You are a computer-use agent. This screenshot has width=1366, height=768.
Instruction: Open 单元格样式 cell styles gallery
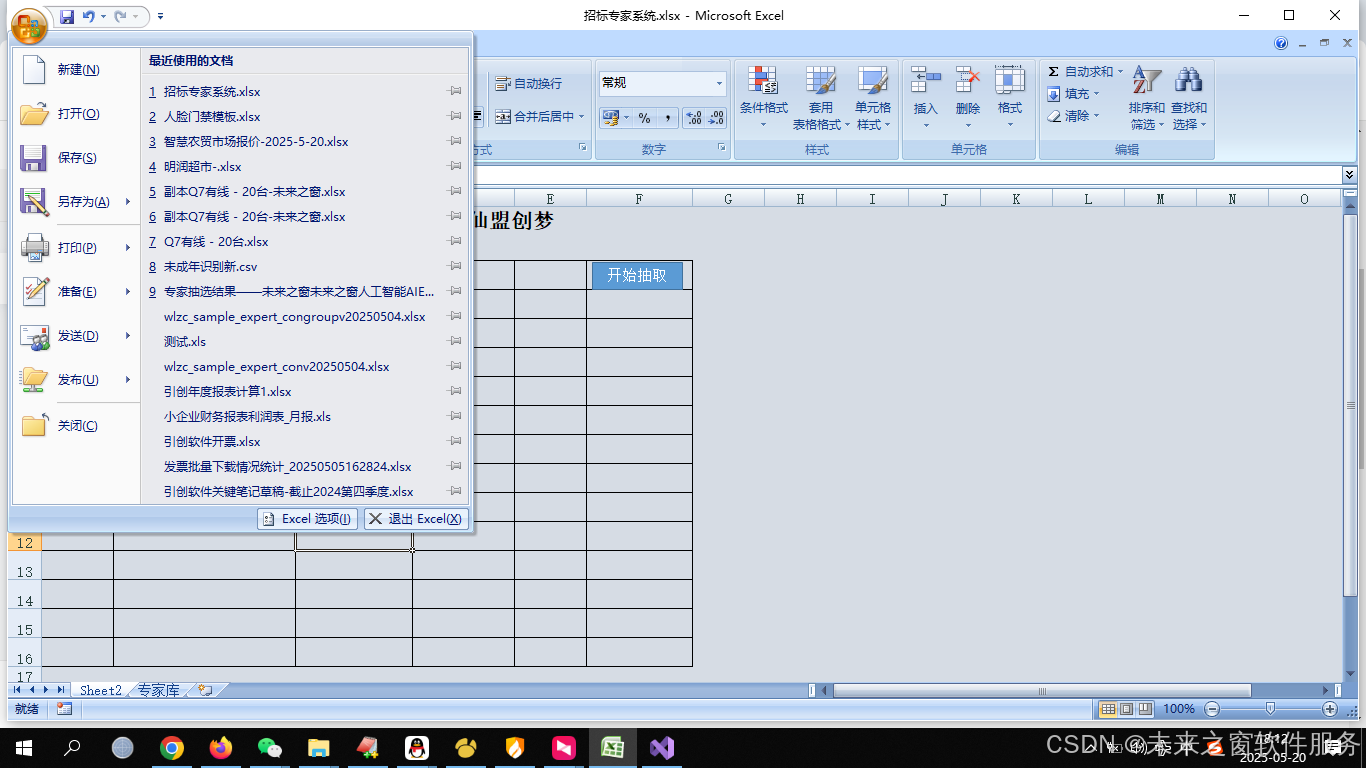pyautogui.click(x=873, y=98)
